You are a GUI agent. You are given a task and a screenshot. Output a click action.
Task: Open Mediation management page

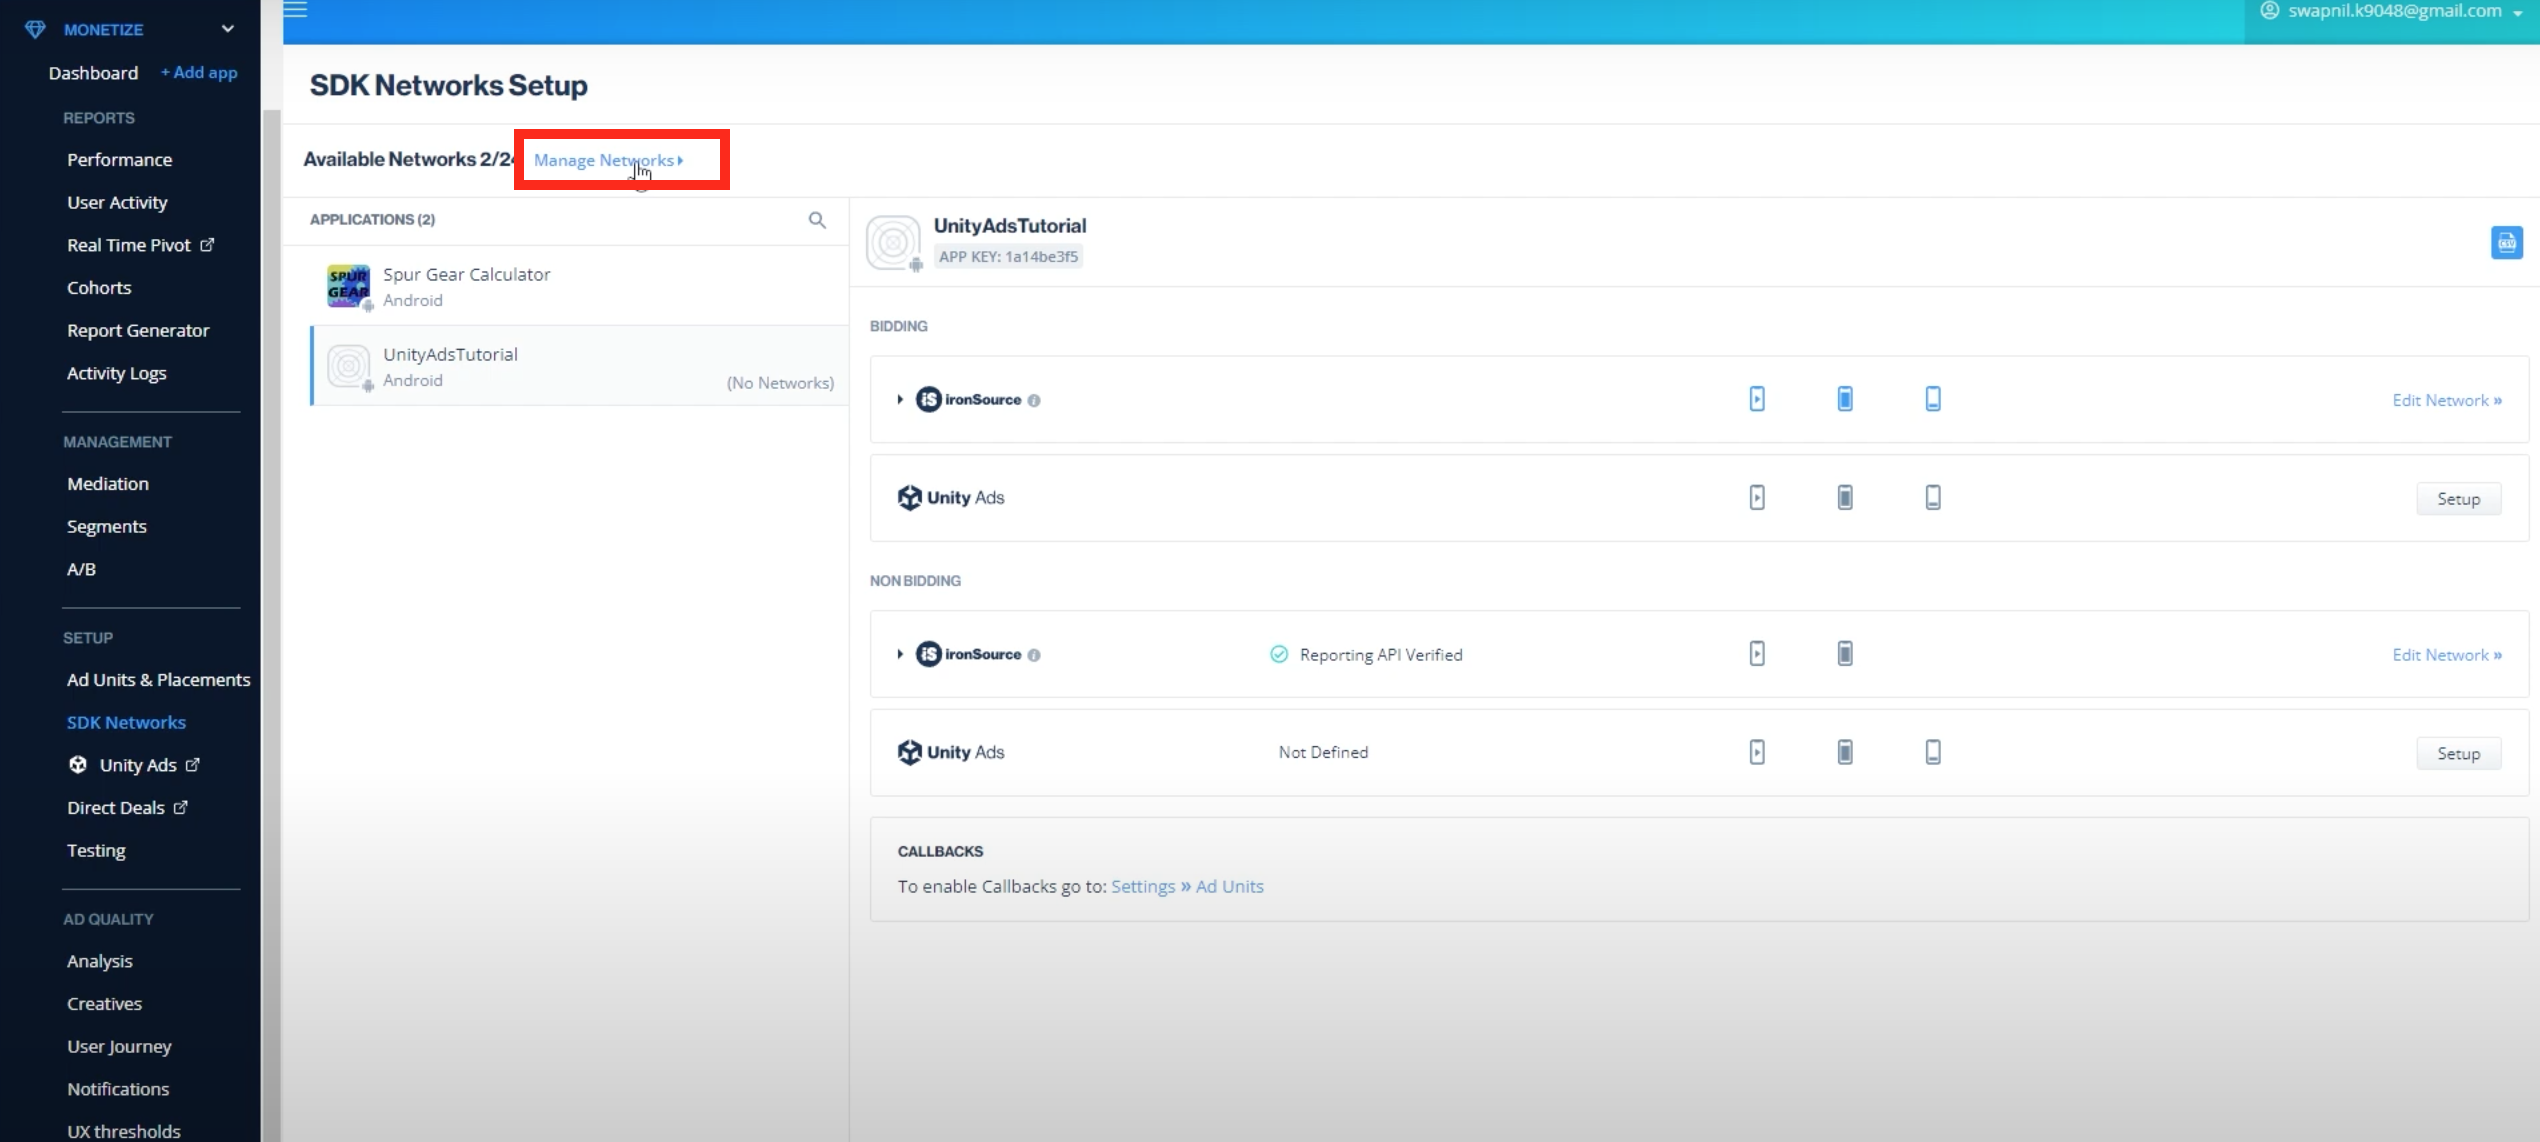[x=107, y=484]
